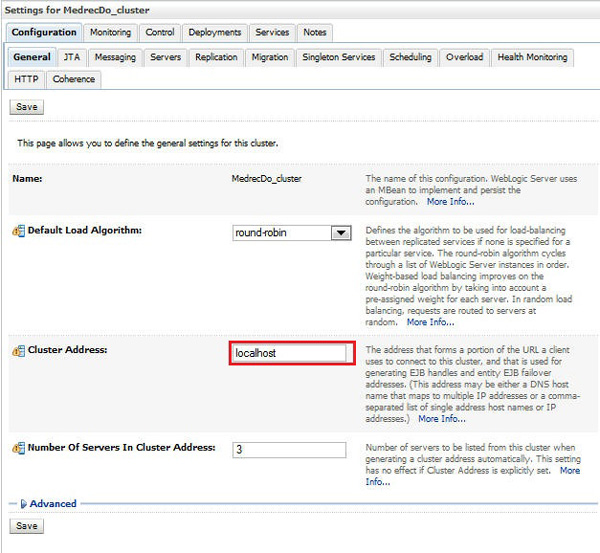Go to the Deployments tab
This screenshot has width=600, height=553.
point(215,33)
